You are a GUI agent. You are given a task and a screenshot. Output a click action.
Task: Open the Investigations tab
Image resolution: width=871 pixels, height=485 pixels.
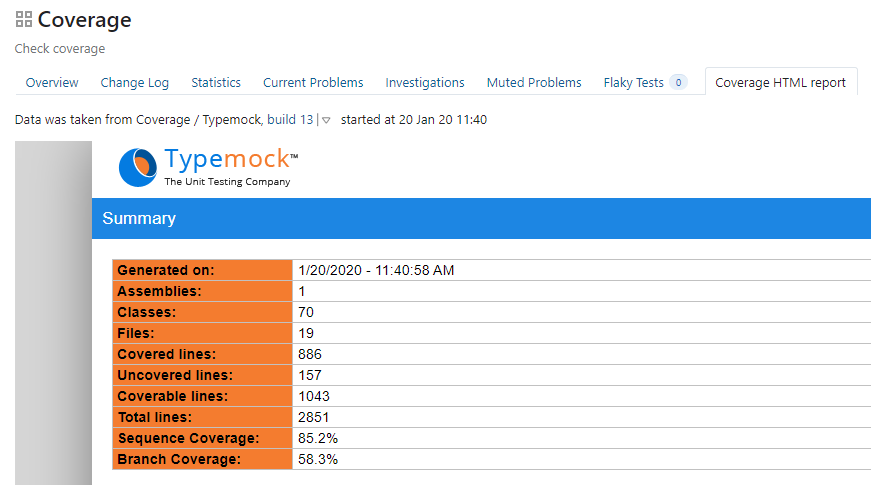[425, 83]
